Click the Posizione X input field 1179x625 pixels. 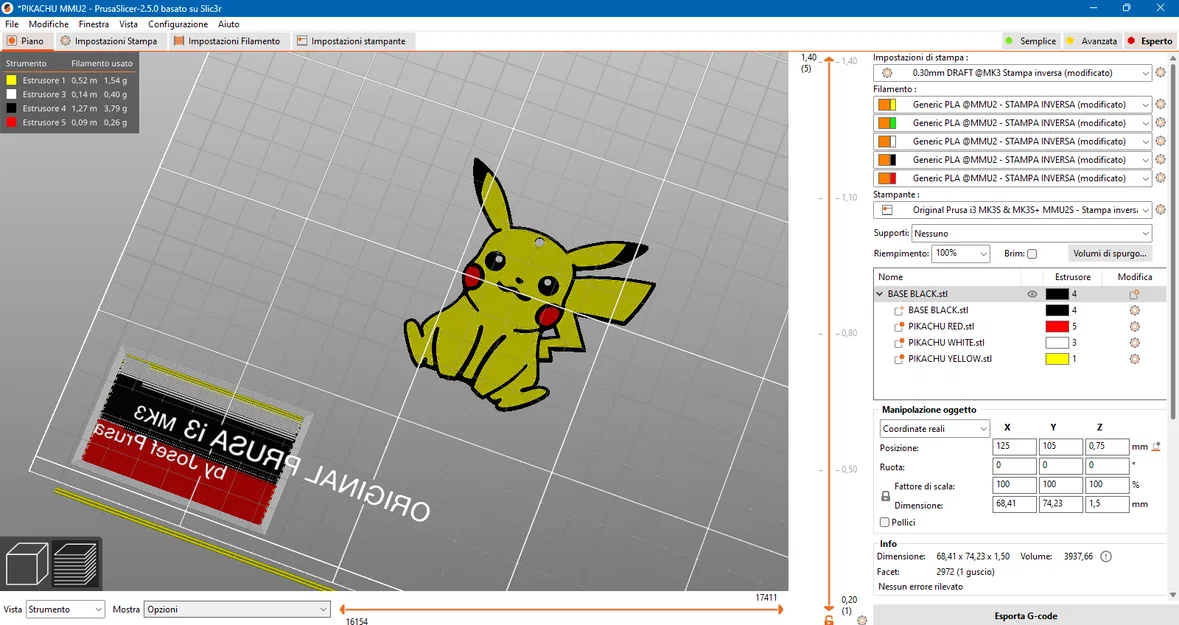point(1014,447)
